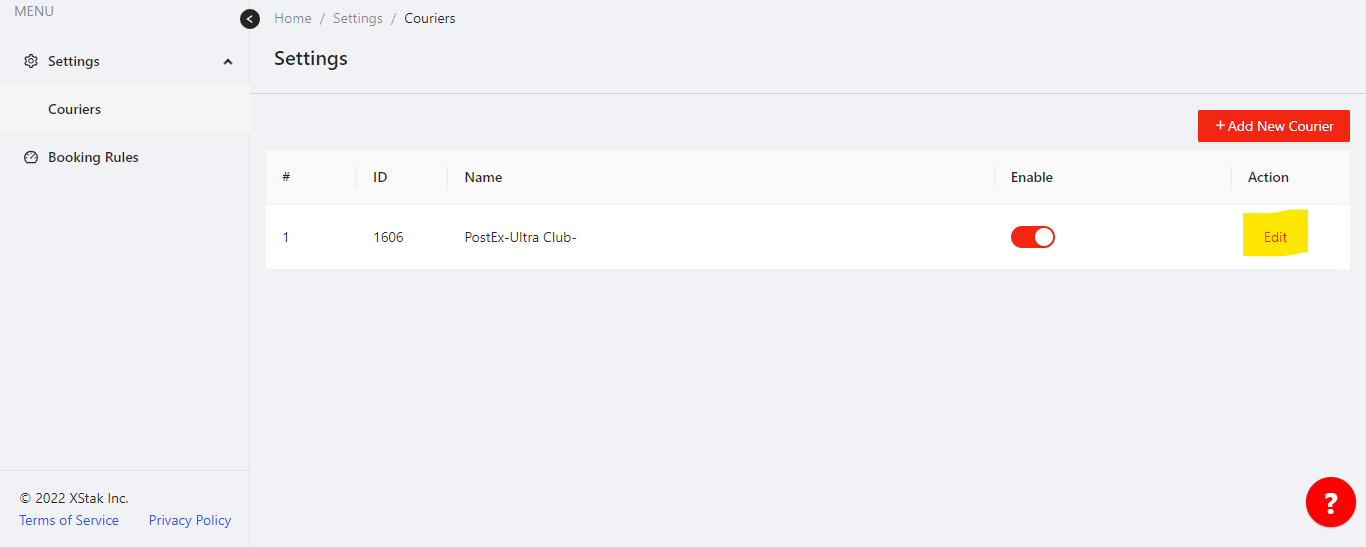Click the Enable column header
The width and height of the screenshot is (1366, 547).
tap(1031, 177)
